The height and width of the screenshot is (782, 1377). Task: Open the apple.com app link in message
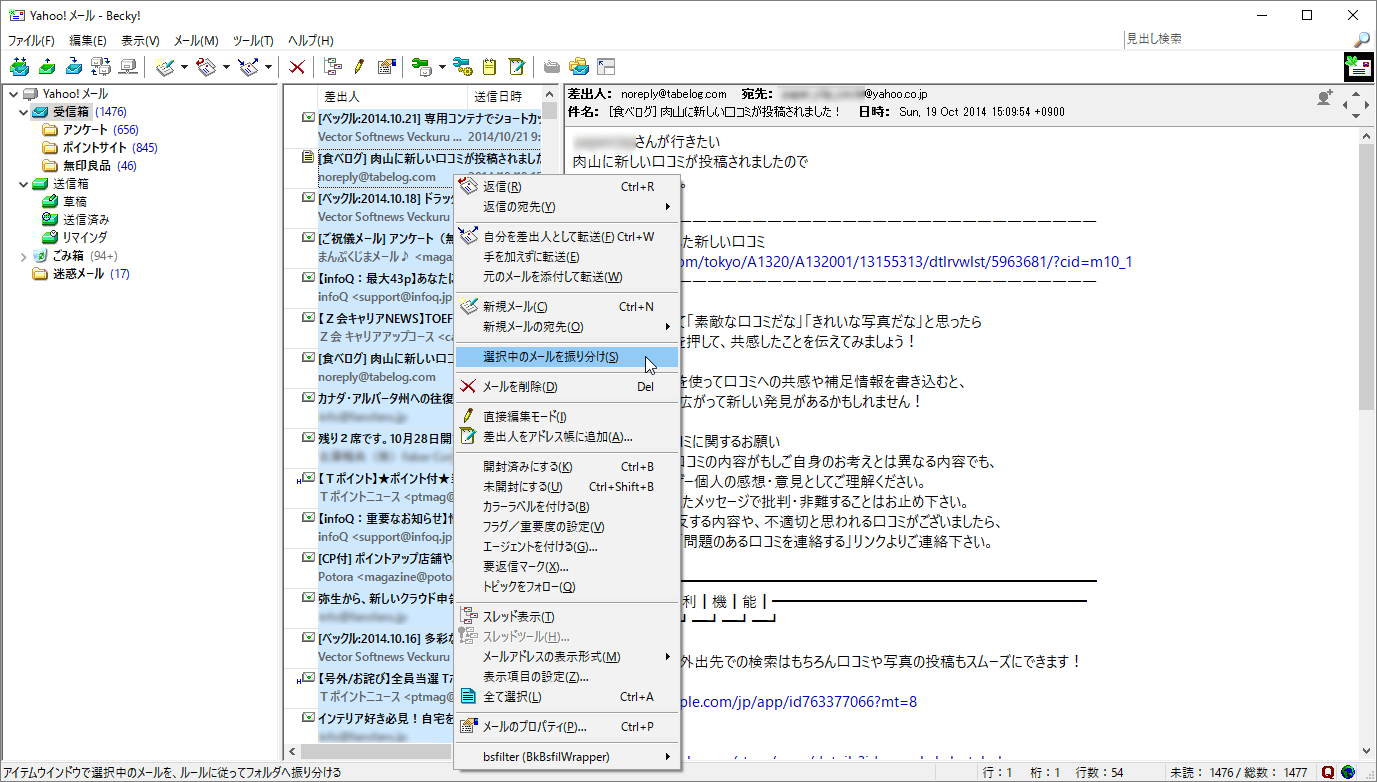(798, 702)
